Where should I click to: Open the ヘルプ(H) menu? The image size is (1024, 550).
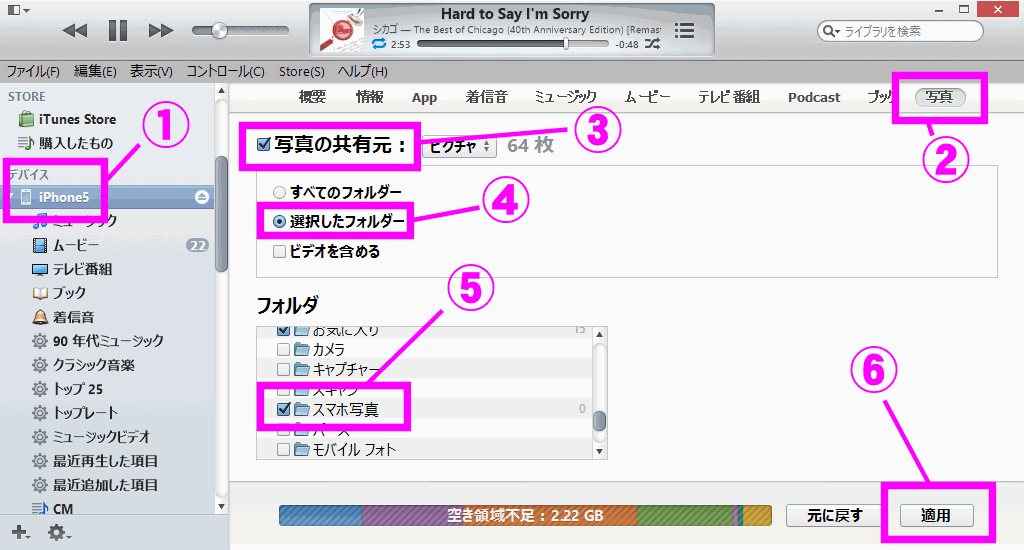click(362, 71)
